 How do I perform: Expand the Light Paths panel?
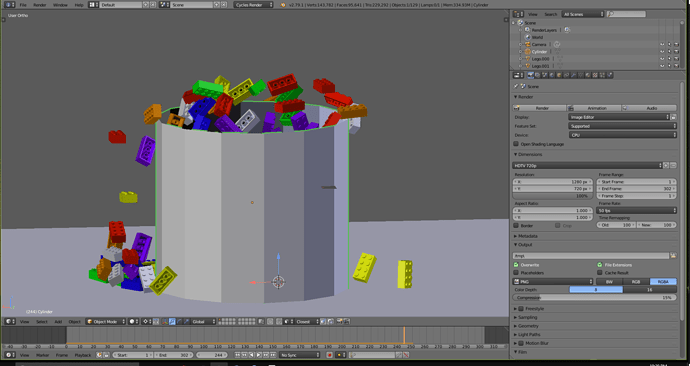coord(528,335)
